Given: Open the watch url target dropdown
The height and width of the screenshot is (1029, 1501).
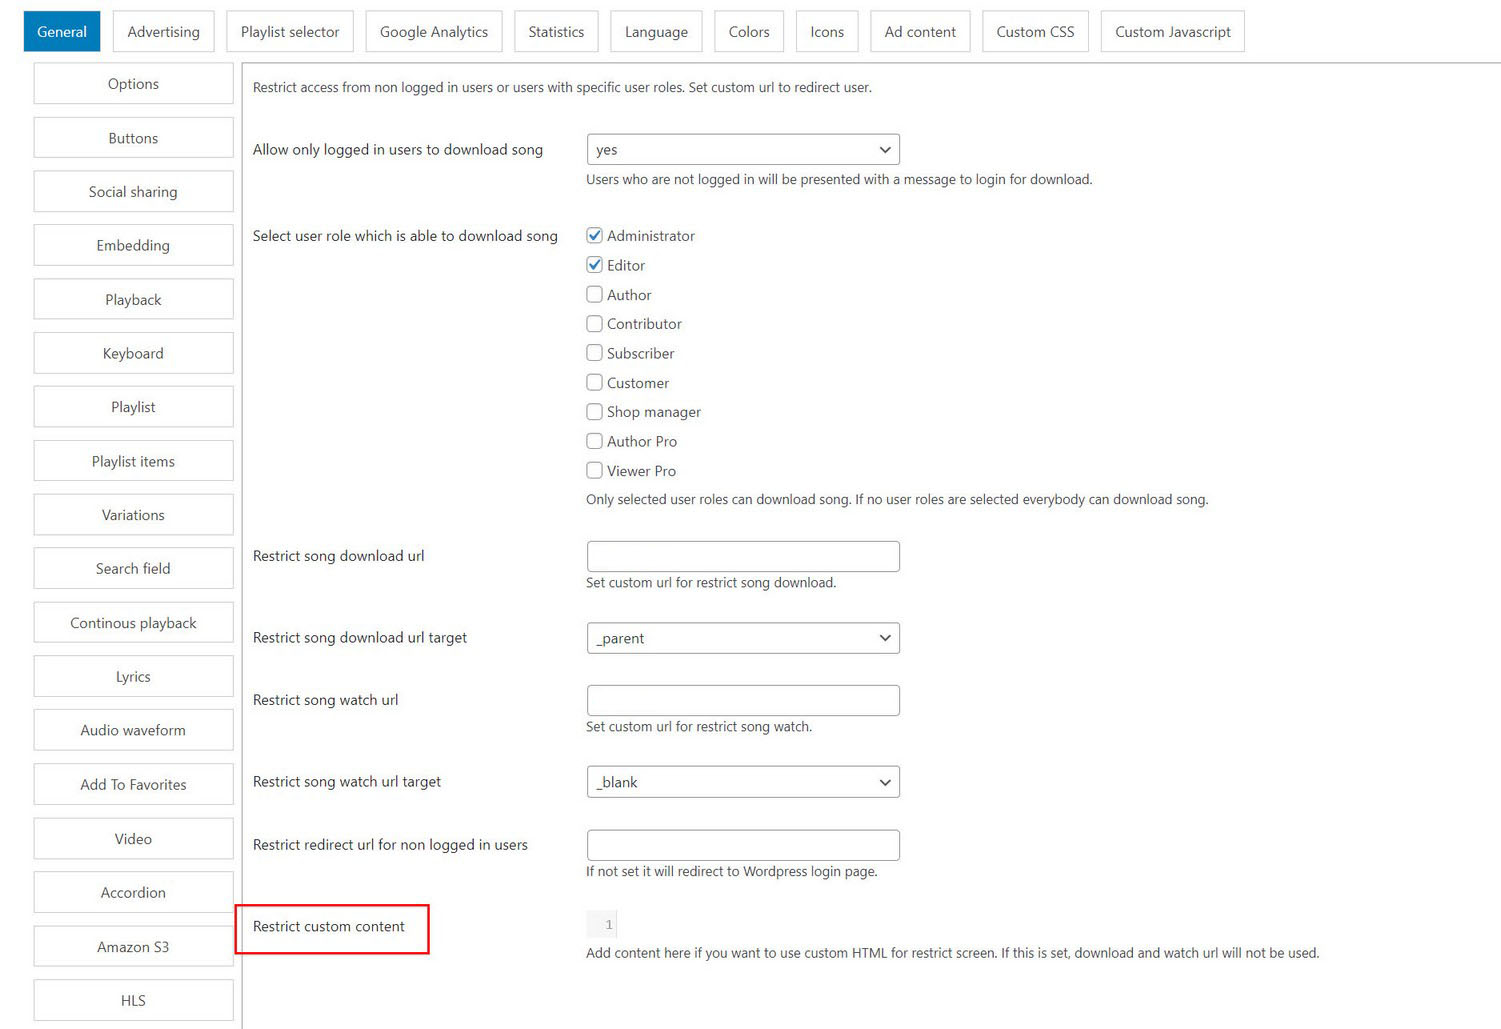Looking at the screenshot, I should 743,782.
